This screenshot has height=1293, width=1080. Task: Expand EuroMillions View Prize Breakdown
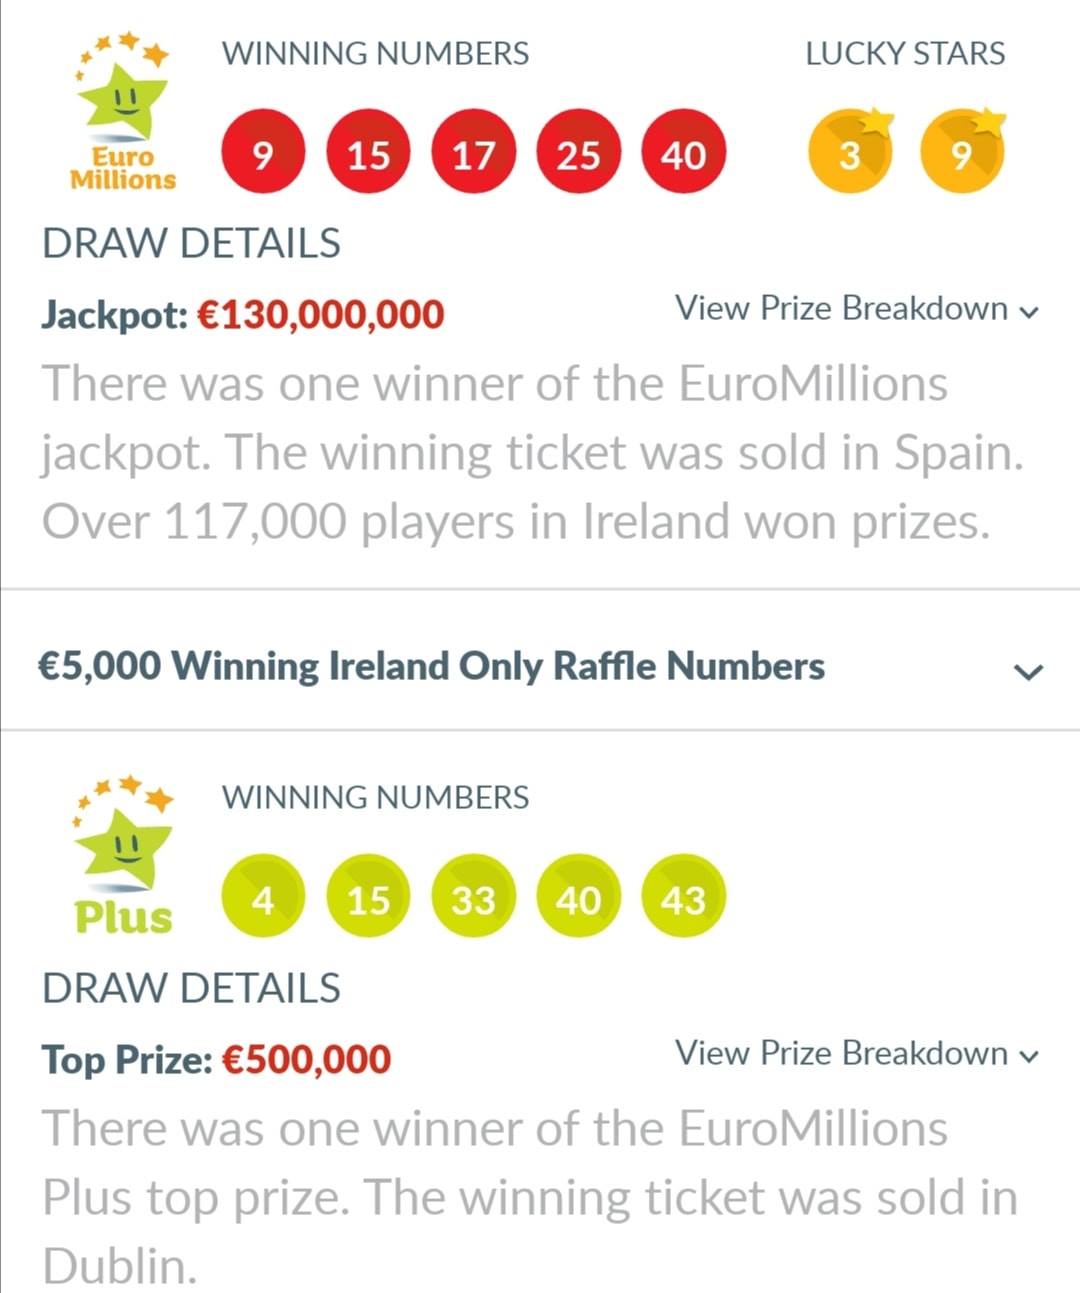(858, 309)
